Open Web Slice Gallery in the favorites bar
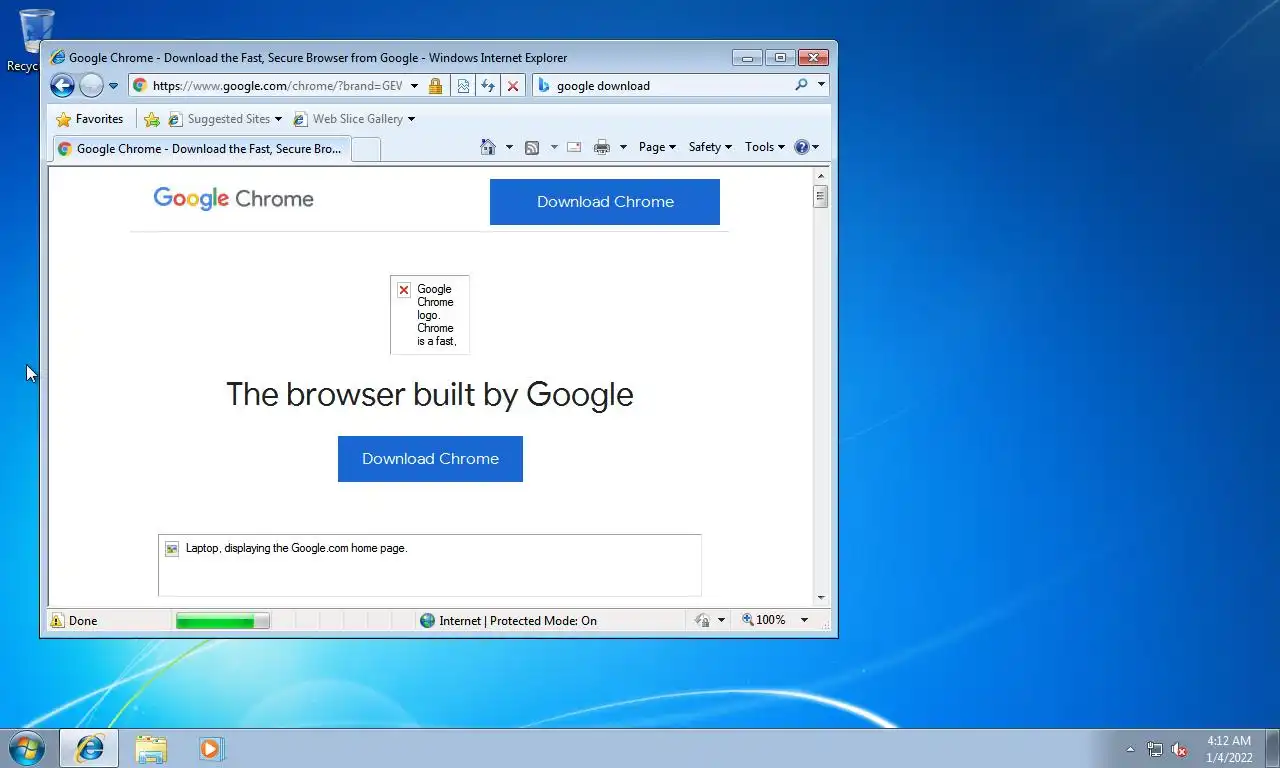This screenshot has width=1280, height=768. click(x=348, y=119)
